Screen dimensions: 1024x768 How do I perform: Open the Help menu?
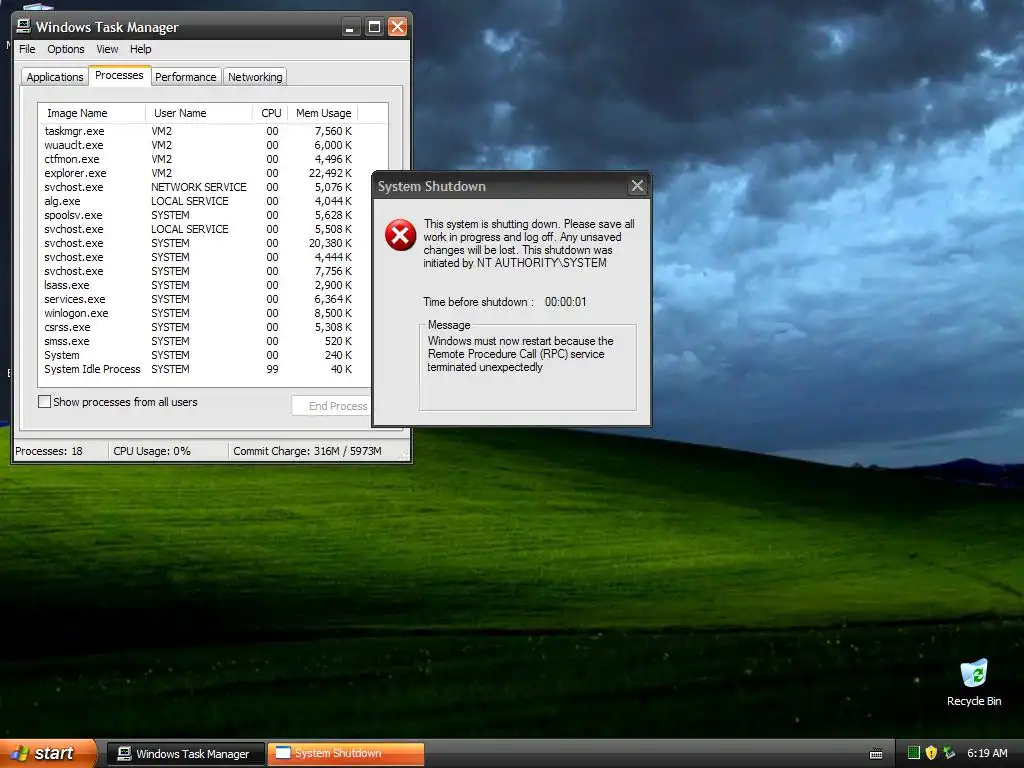click(140, 49)
